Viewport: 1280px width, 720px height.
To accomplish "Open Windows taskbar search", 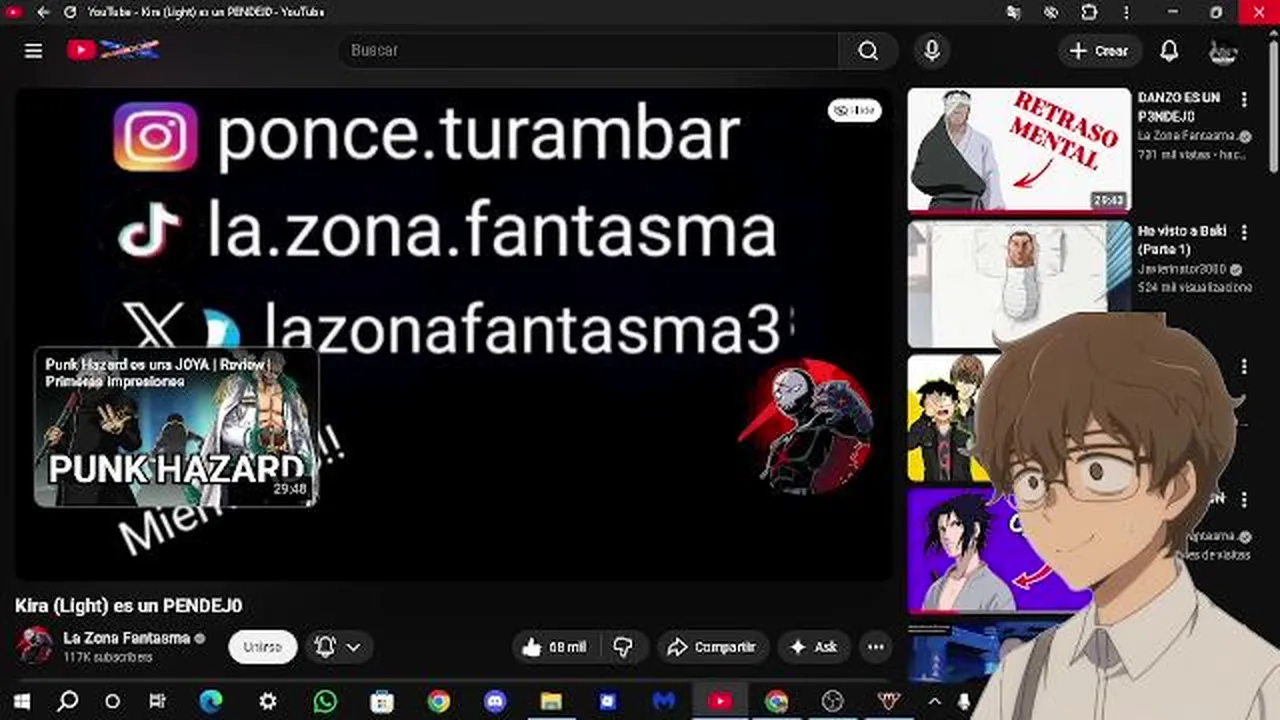I will [x=67, y=701].
